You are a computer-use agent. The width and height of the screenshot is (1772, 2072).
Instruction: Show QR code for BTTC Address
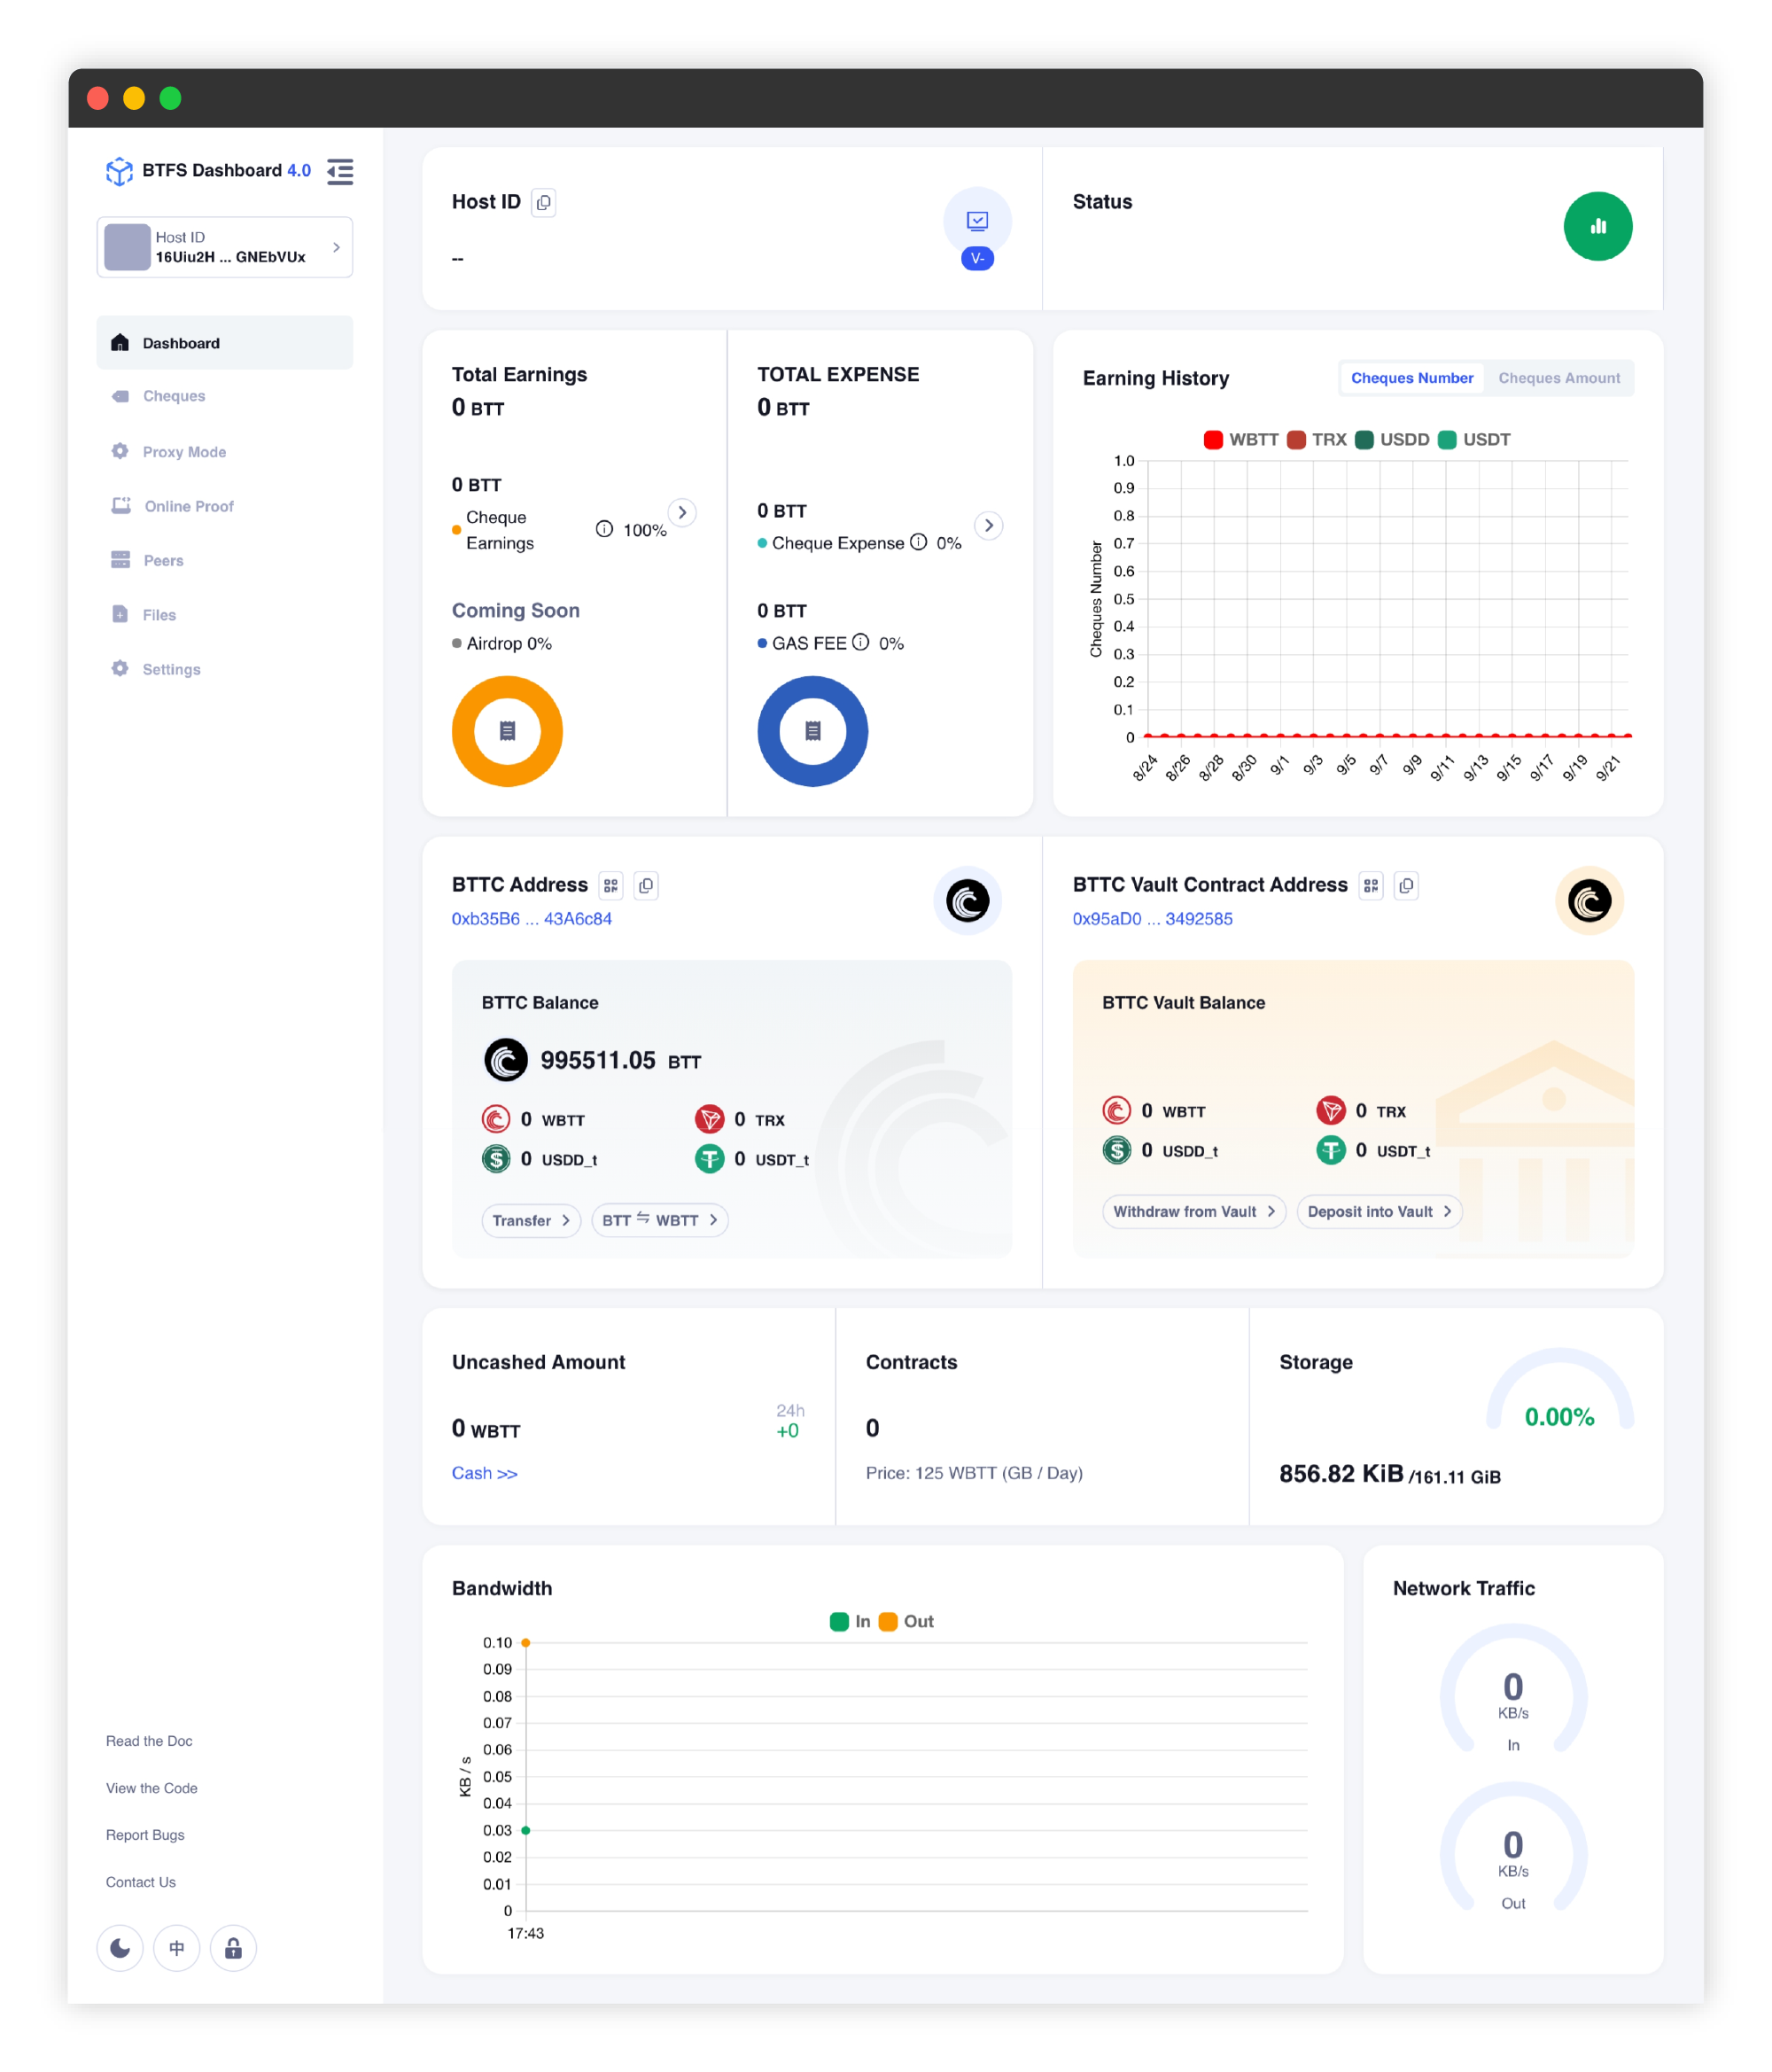[610, 885]
